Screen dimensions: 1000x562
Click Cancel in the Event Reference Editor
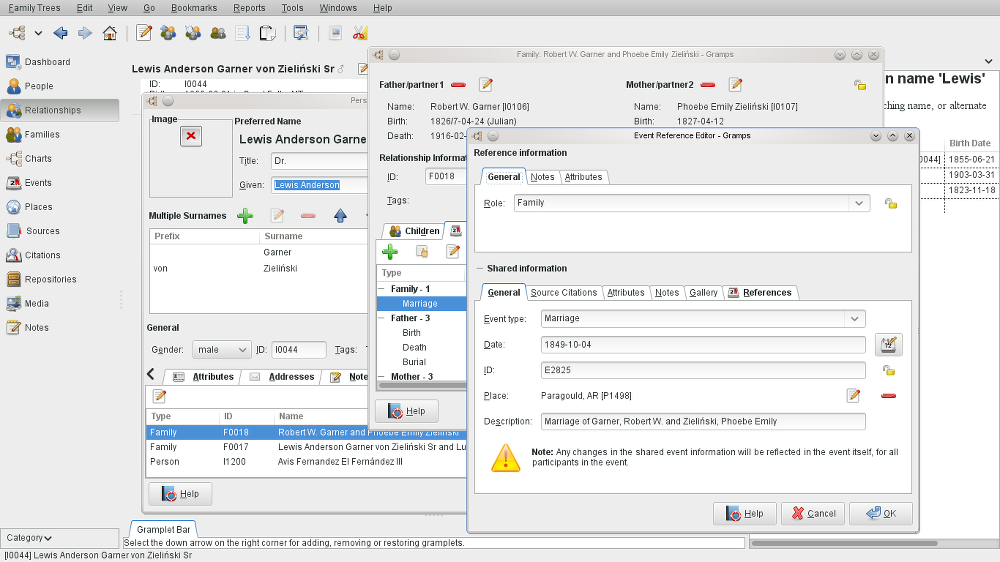(x=812, y=514)
